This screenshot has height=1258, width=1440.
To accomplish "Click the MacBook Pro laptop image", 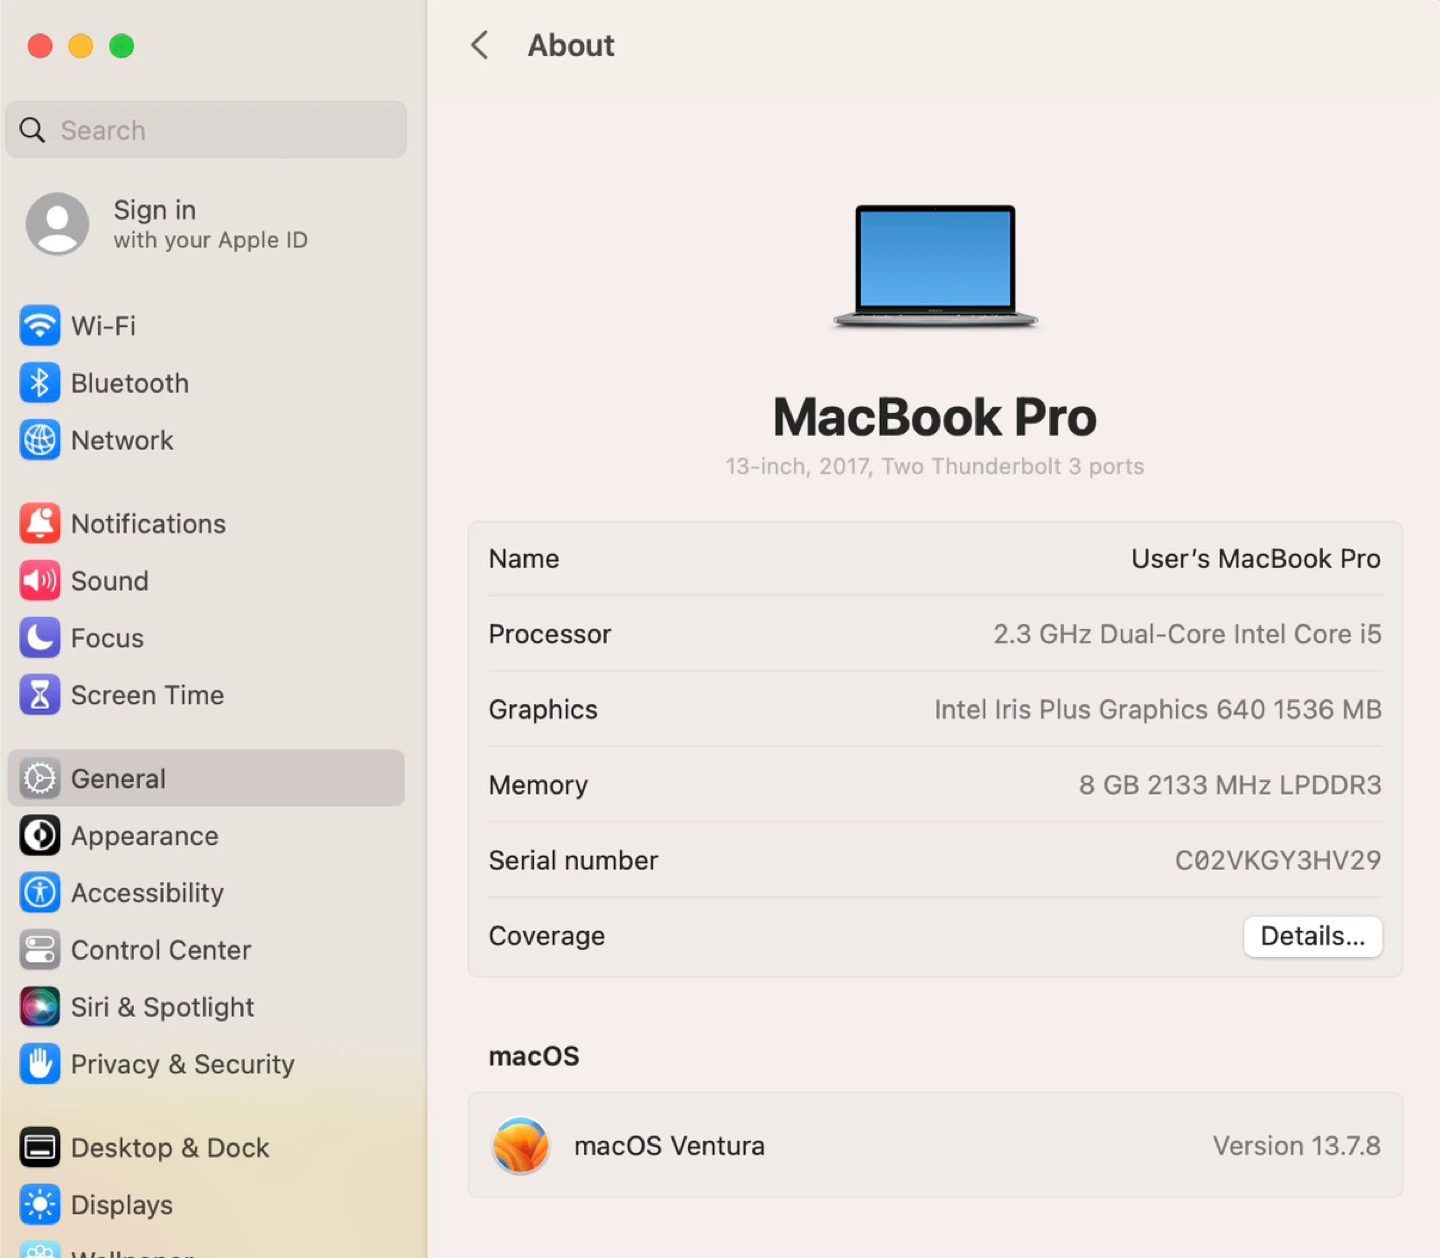I will click(935, 266).
